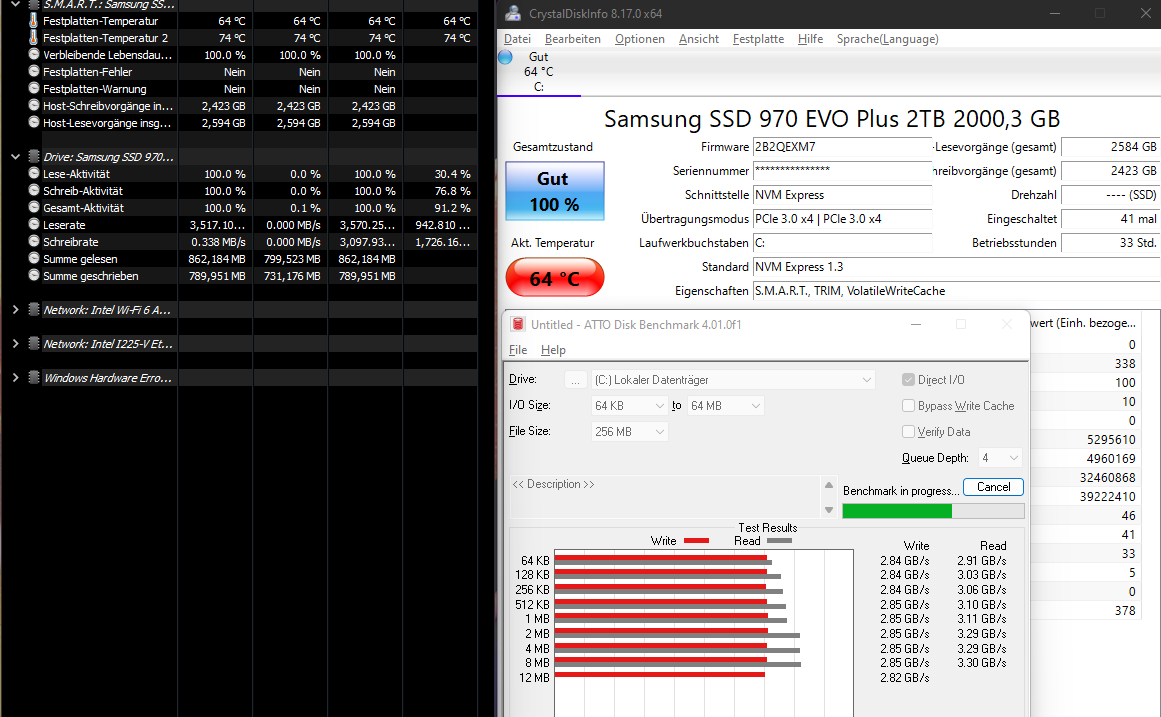
Task: Click thermometer icon beside Festplatten-Temperatur 2
Action: (33, 37)
